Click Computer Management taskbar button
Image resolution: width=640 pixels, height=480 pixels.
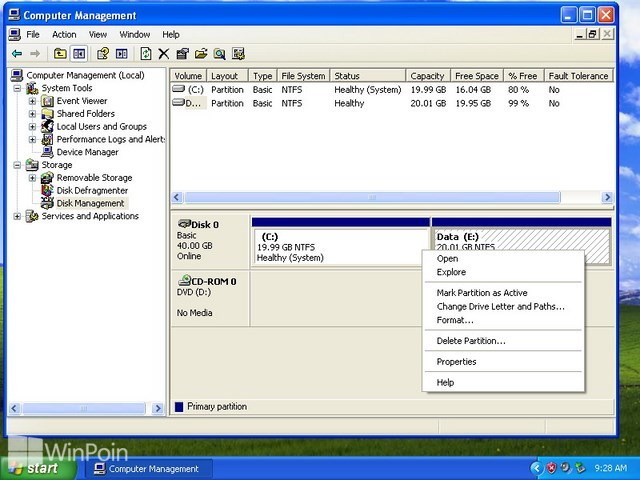pos(149,469)
